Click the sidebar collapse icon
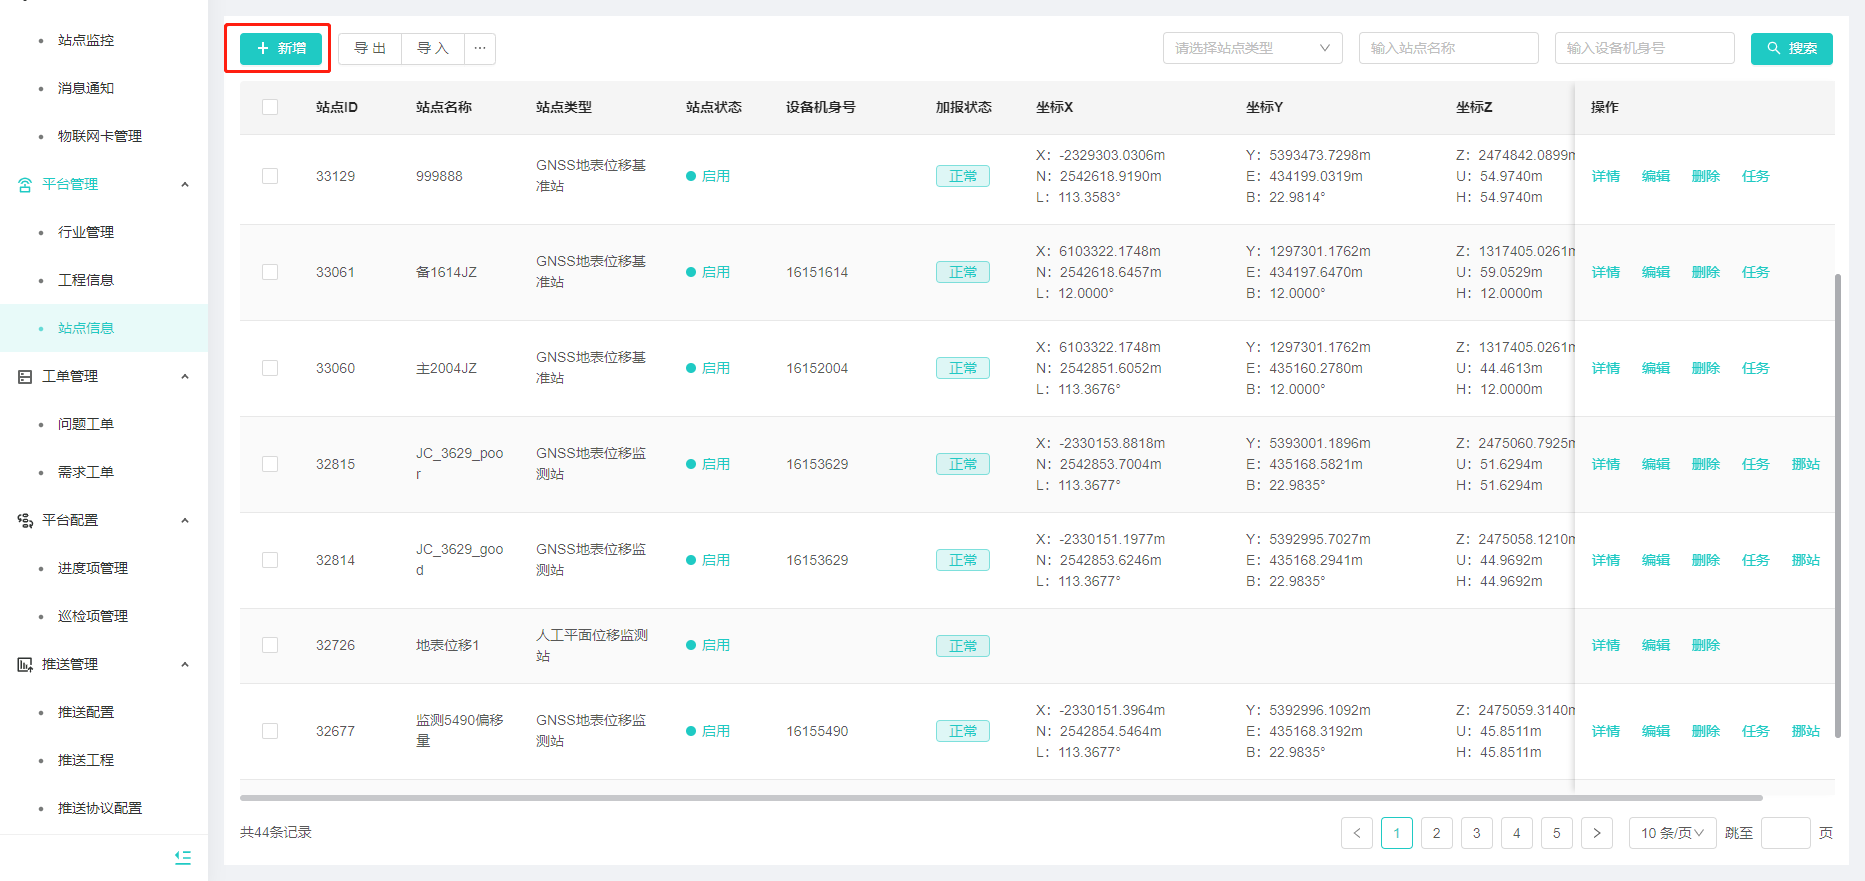The height and width of the screenshot is (881, 1865). pos(183,857)
